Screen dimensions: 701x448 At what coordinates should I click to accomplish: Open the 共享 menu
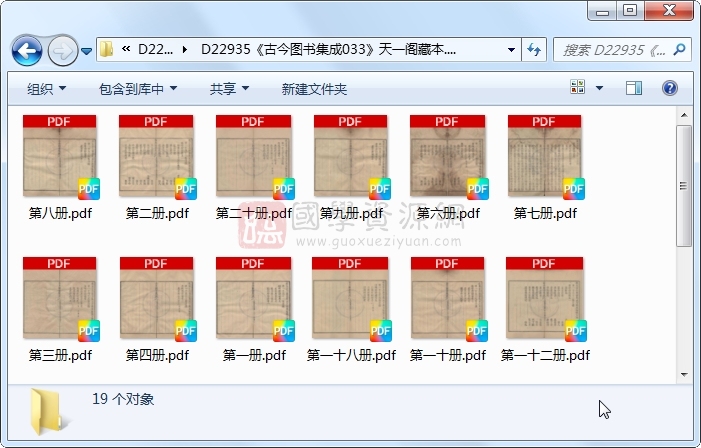pos(229,89)
